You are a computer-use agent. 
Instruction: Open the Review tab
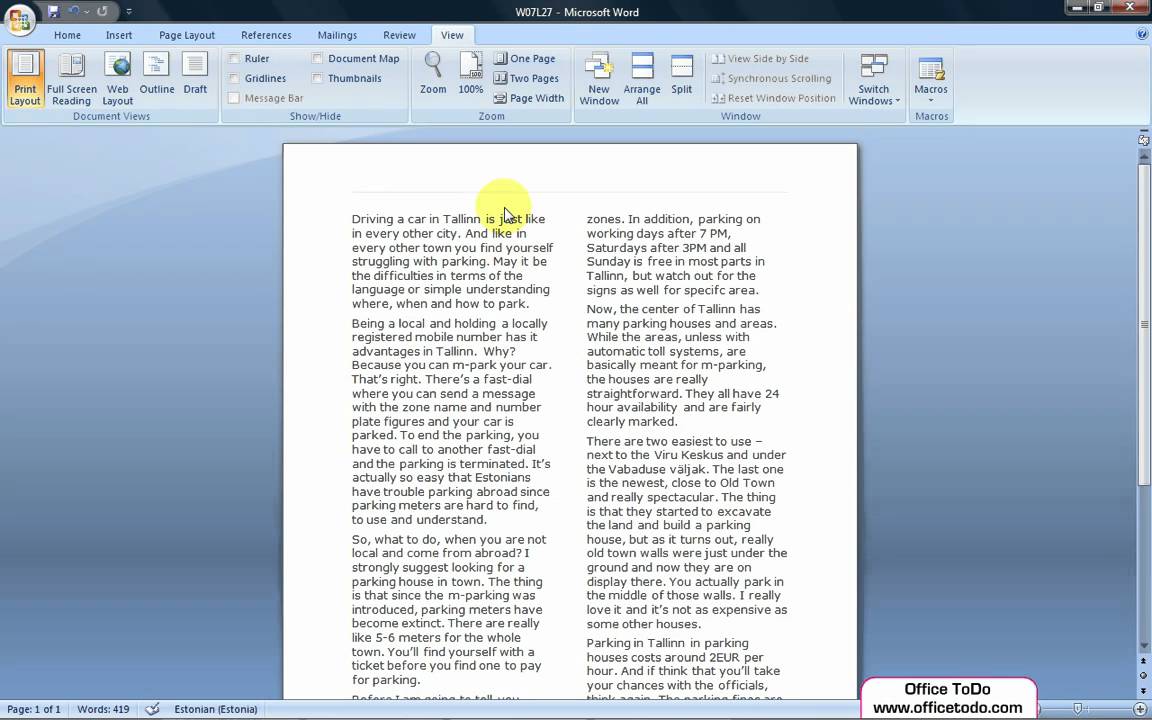[399, 35]
